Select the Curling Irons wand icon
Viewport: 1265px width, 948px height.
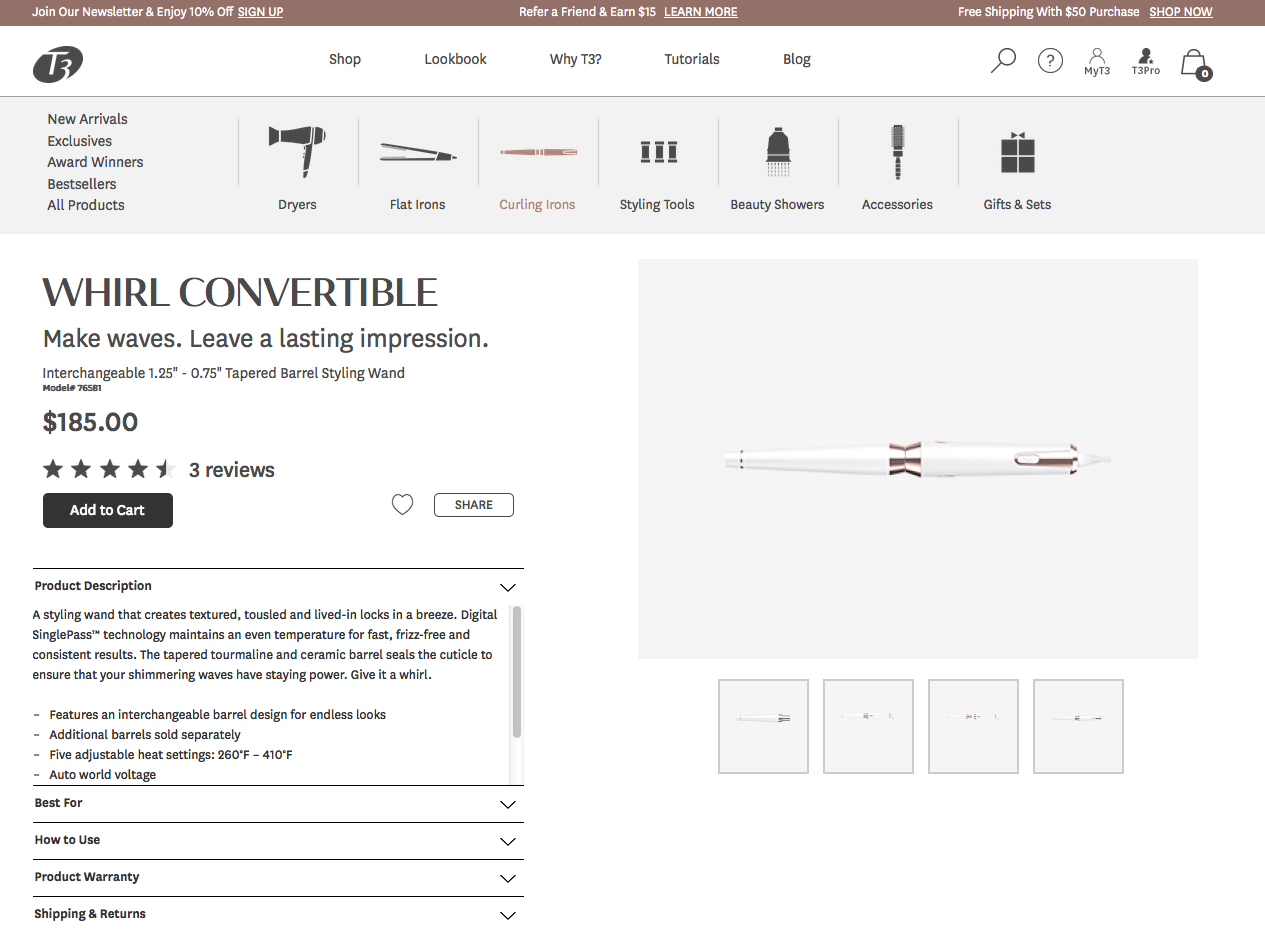538,152
